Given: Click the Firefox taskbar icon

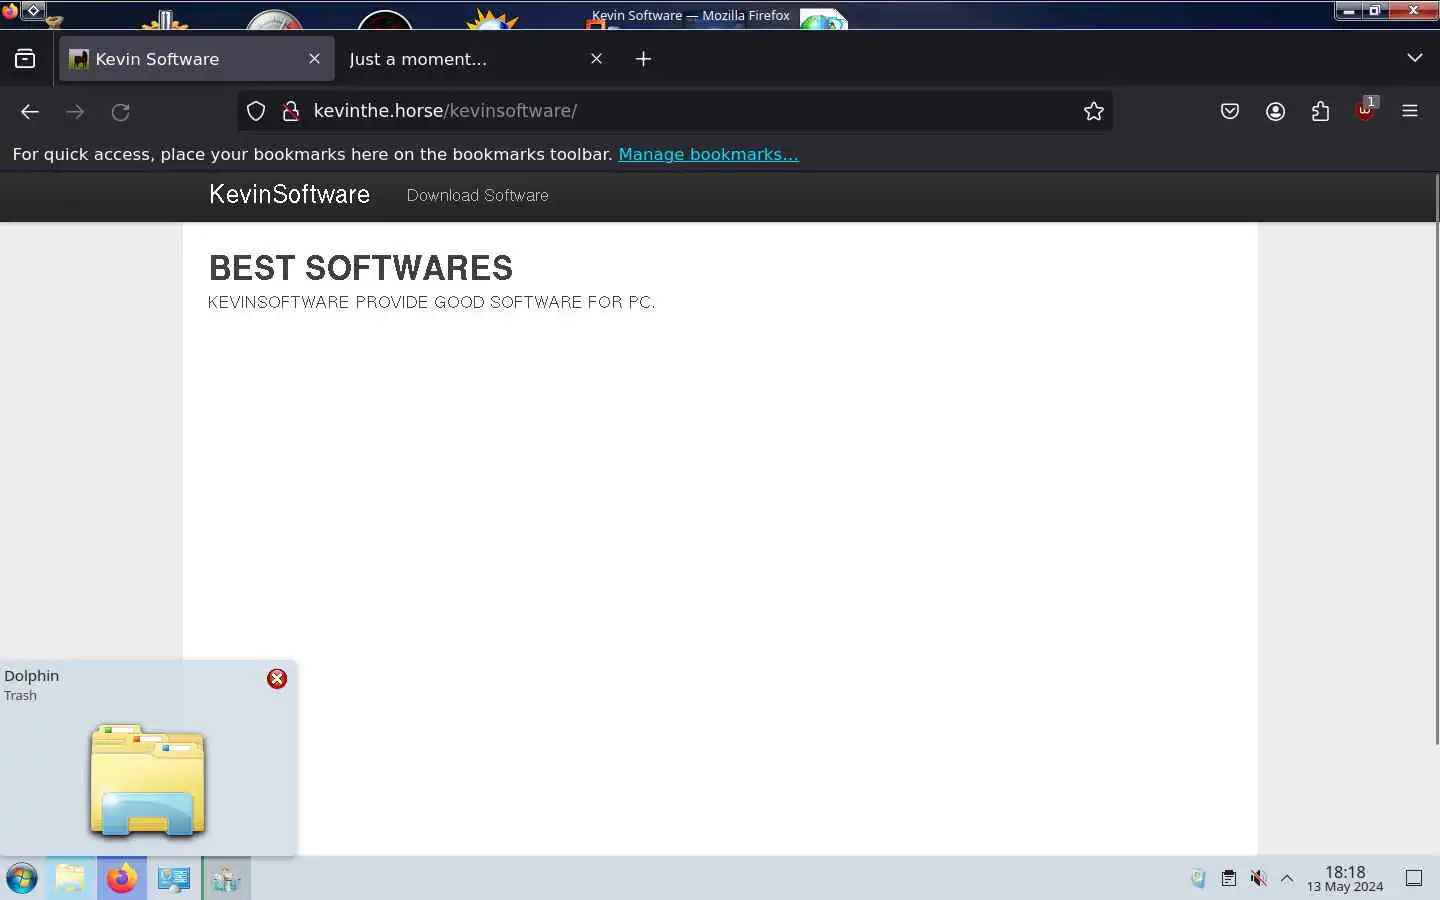Looking at the screenshot, I should point(122,878).
